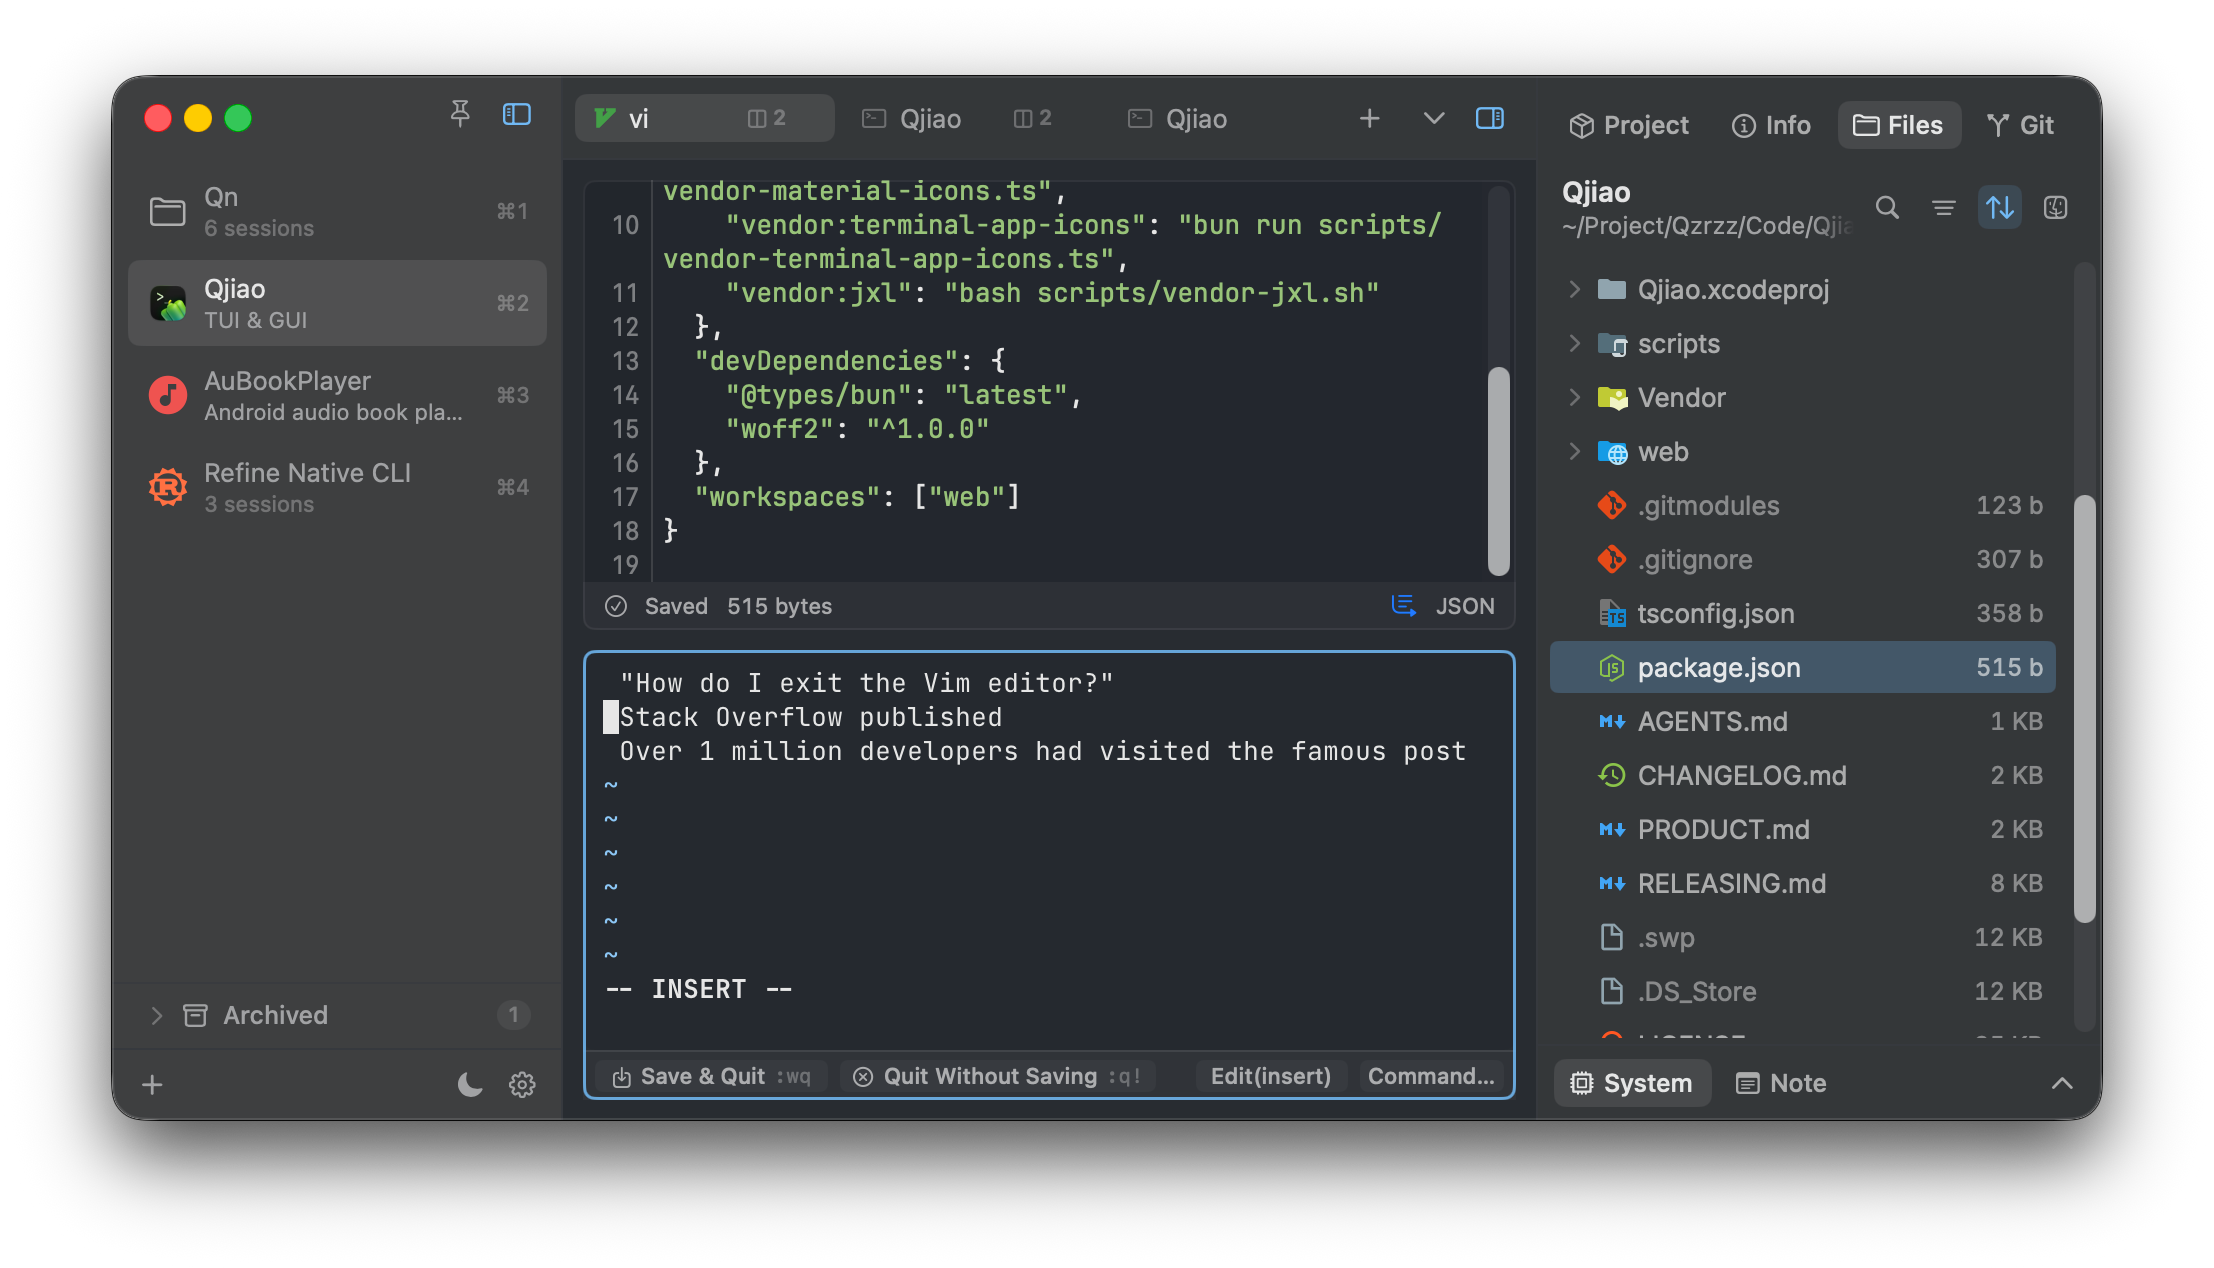Open the Refine Native CLI project
Screen dimensions: 2214x1268
338,487
